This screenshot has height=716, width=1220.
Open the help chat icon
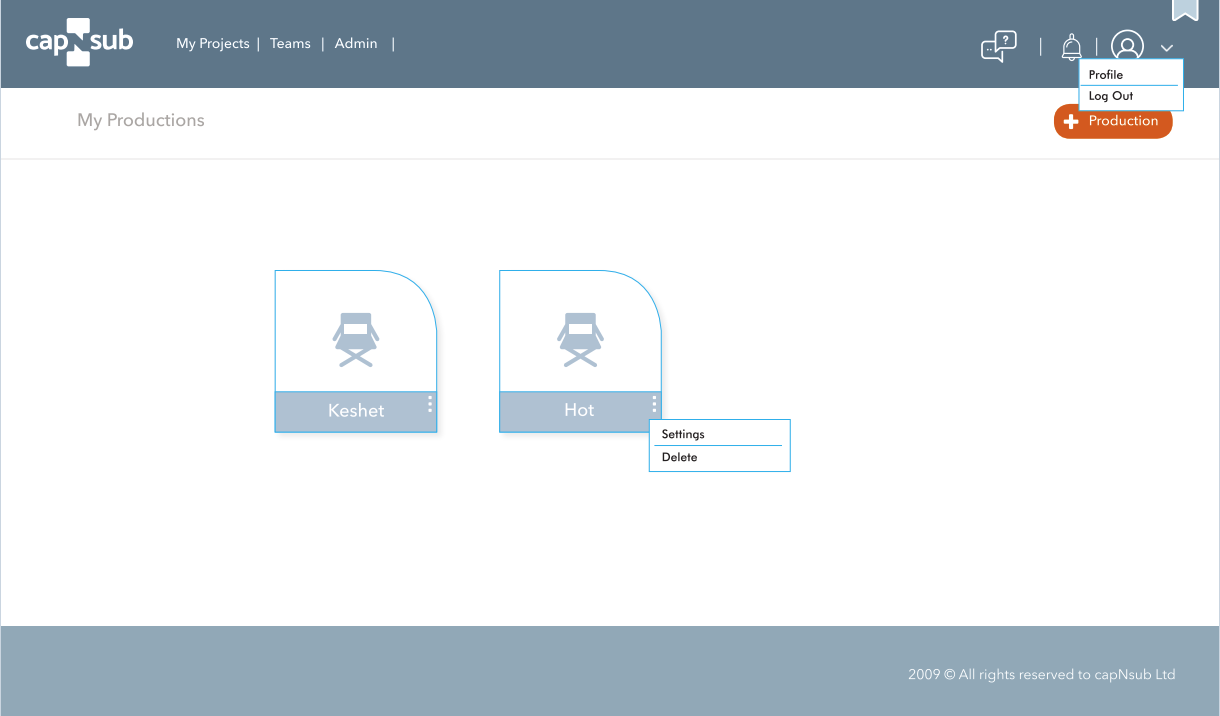point(998,46)
